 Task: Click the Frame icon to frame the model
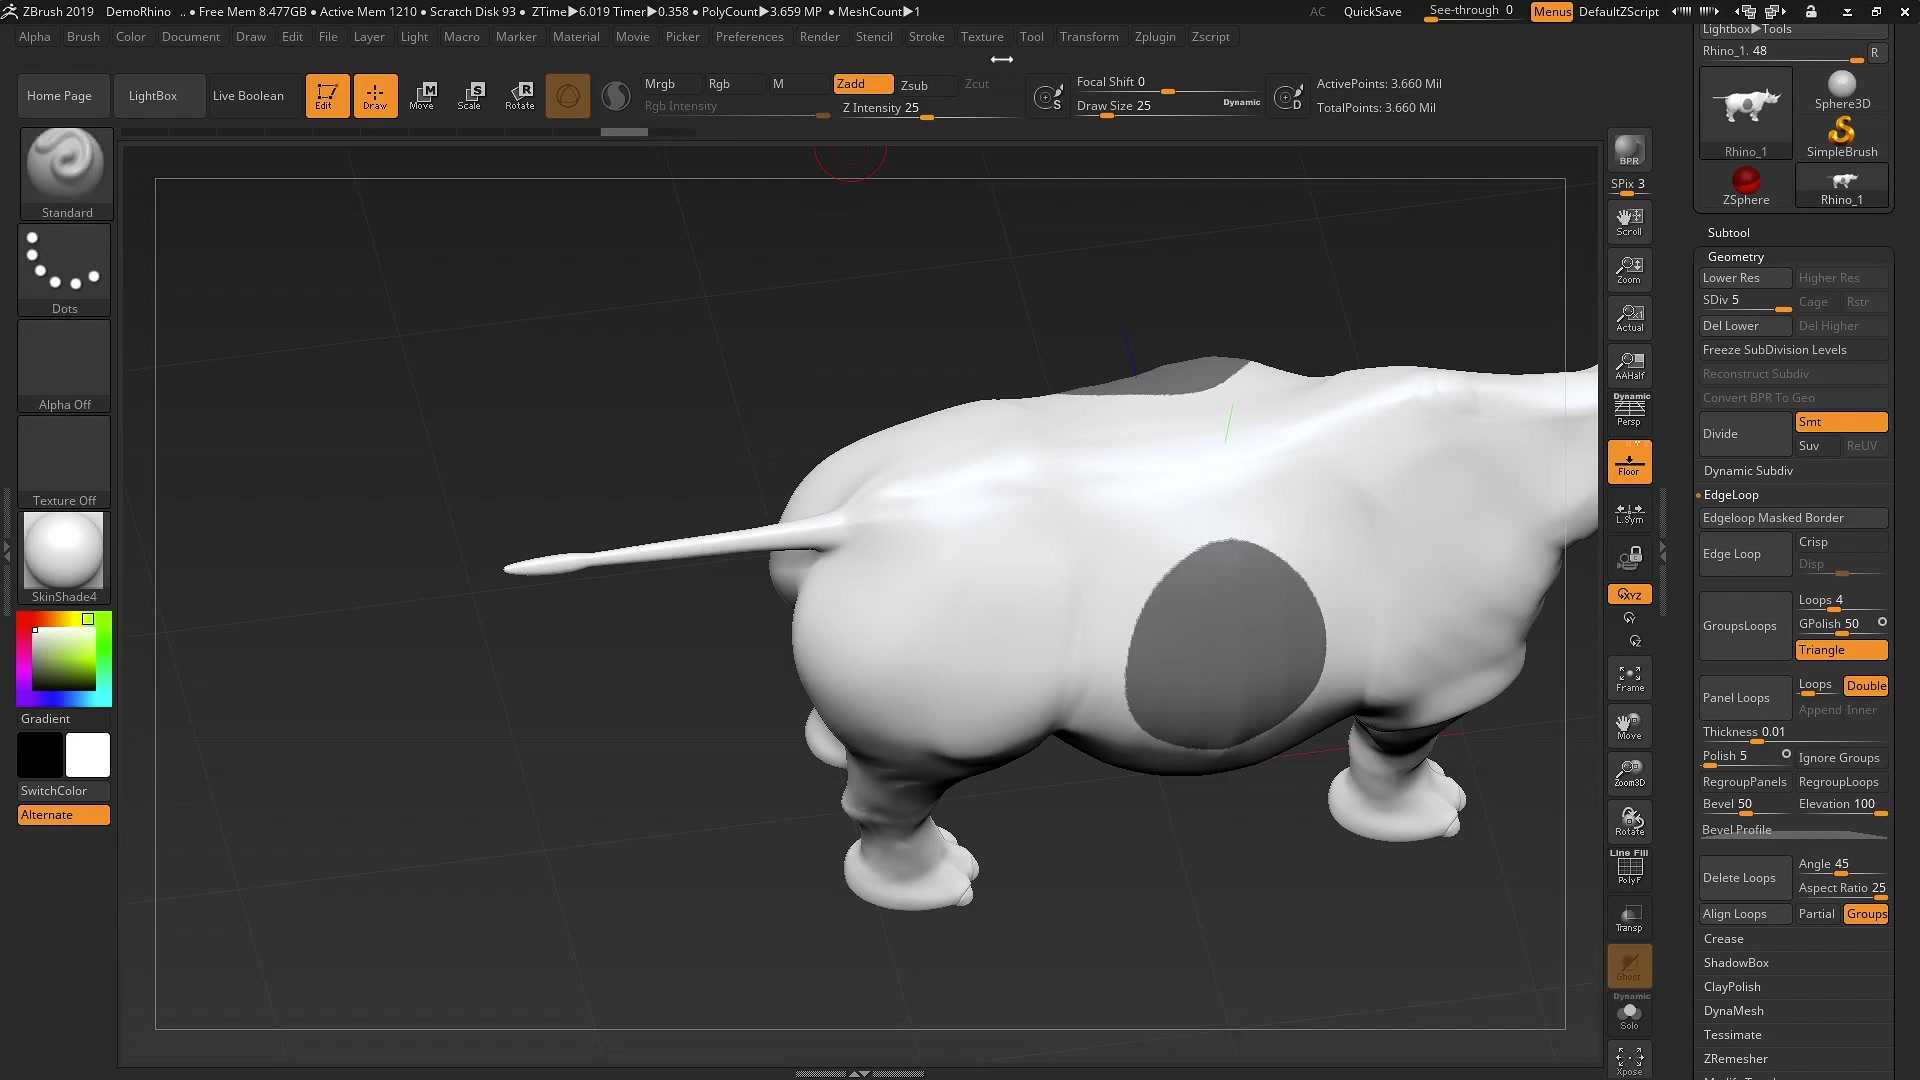(x=1629, y=678)
